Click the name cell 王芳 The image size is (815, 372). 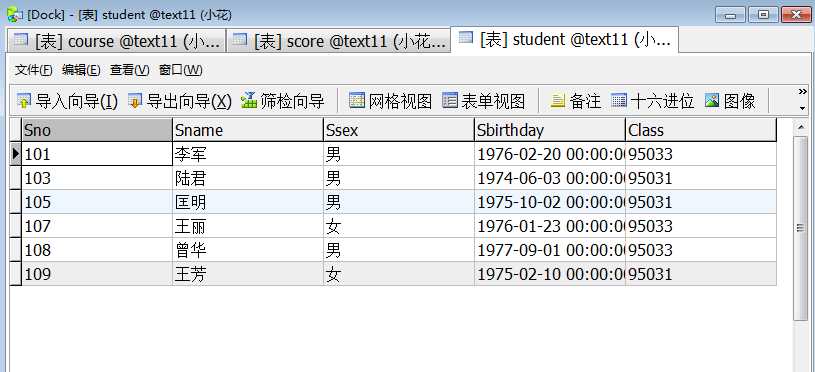click(248, 274)
